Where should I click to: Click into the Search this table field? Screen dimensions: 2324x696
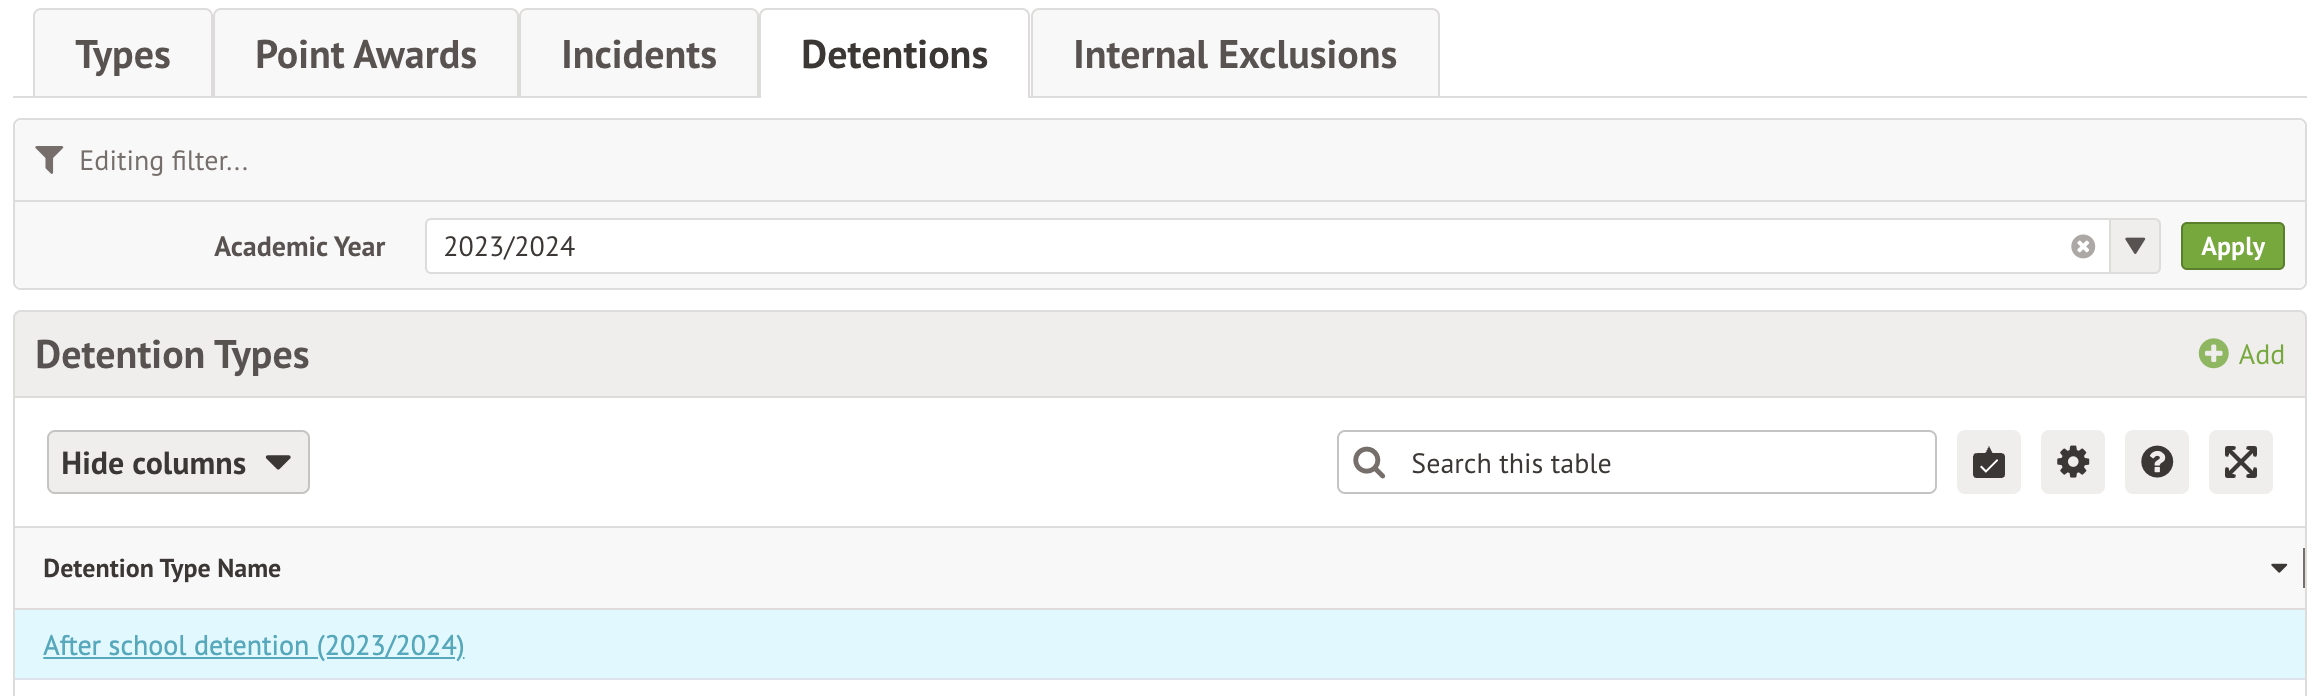click(x=1660, y=463)
